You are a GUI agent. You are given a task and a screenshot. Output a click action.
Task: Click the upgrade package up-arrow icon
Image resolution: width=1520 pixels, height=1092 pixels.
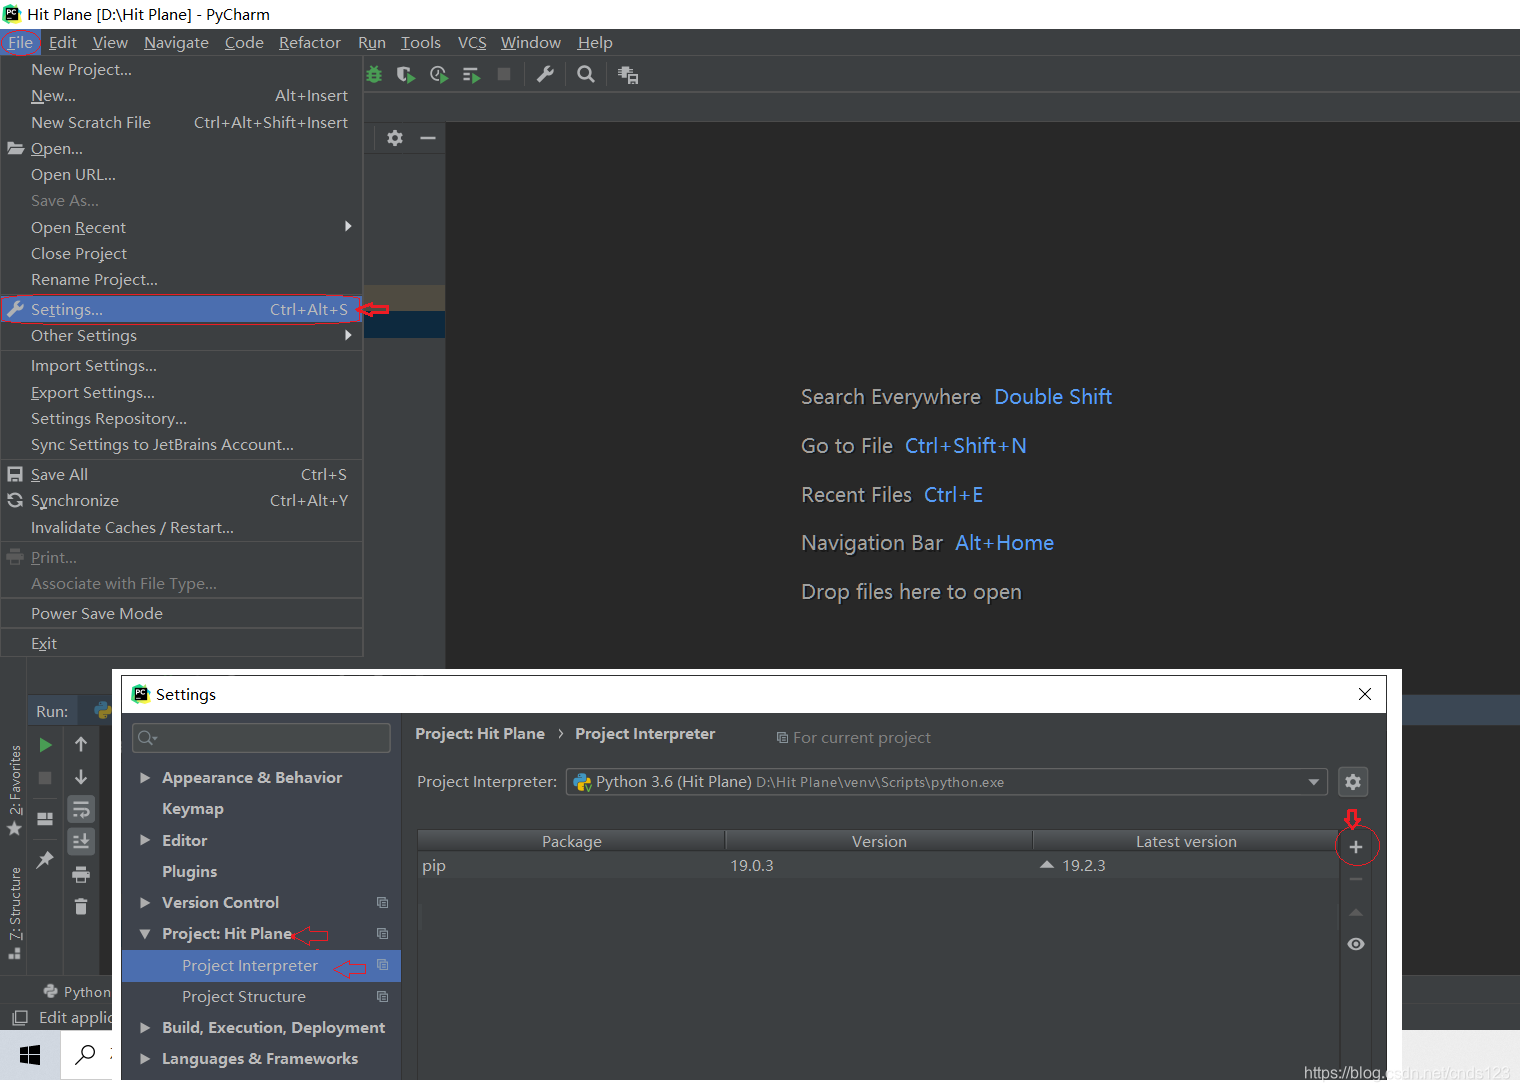[1356, 912]
